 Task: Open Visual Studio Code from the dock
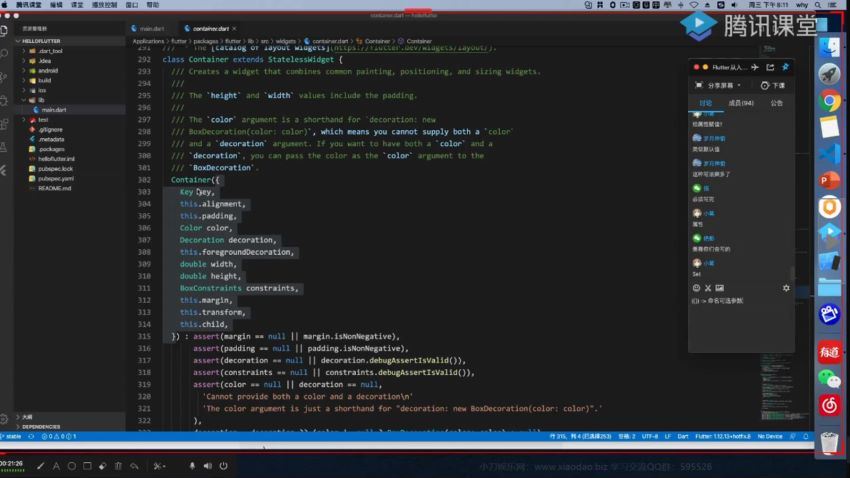(x=829, y=154)
